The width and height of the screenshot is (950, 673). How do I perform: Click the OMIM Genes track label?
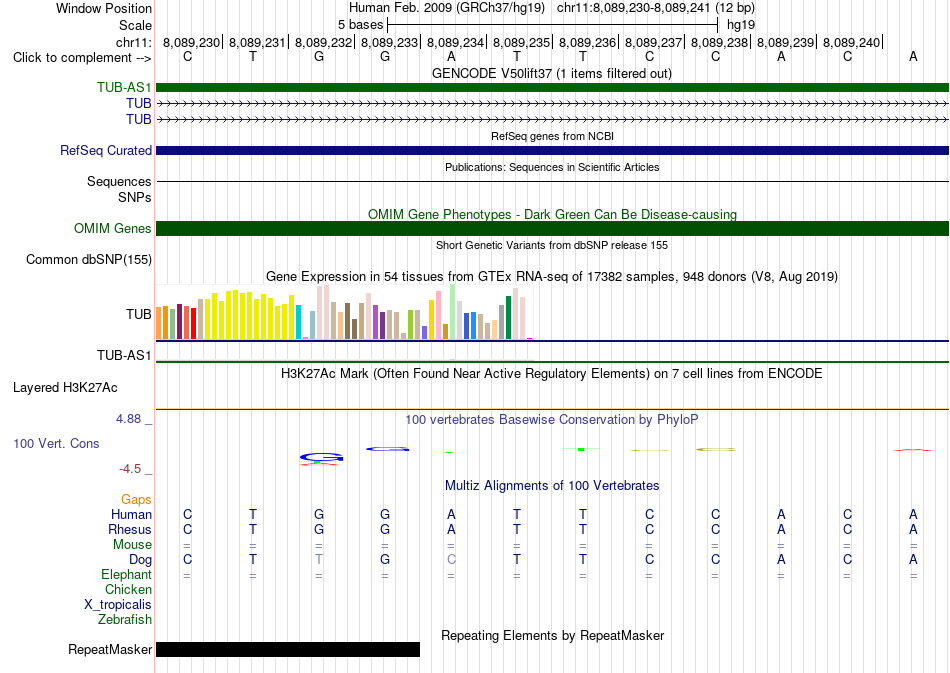tap(112, 228)
